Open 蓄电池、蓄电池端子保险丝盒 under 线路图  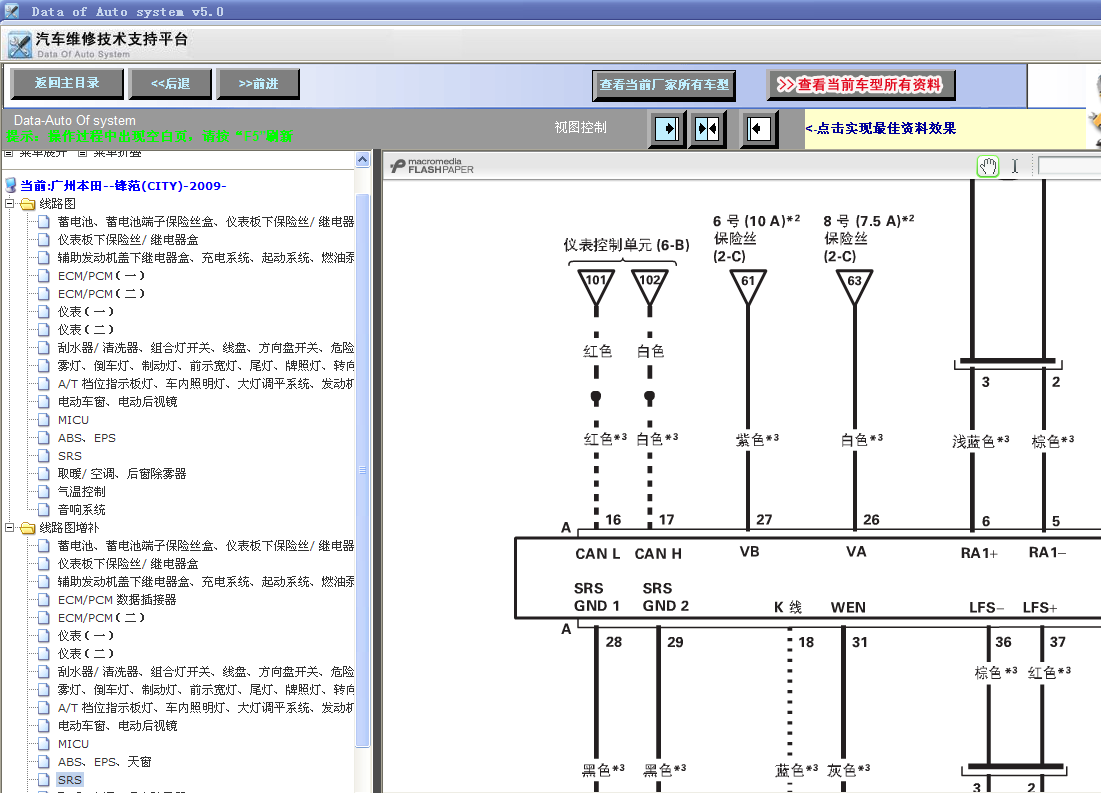[x=206, y=222]
